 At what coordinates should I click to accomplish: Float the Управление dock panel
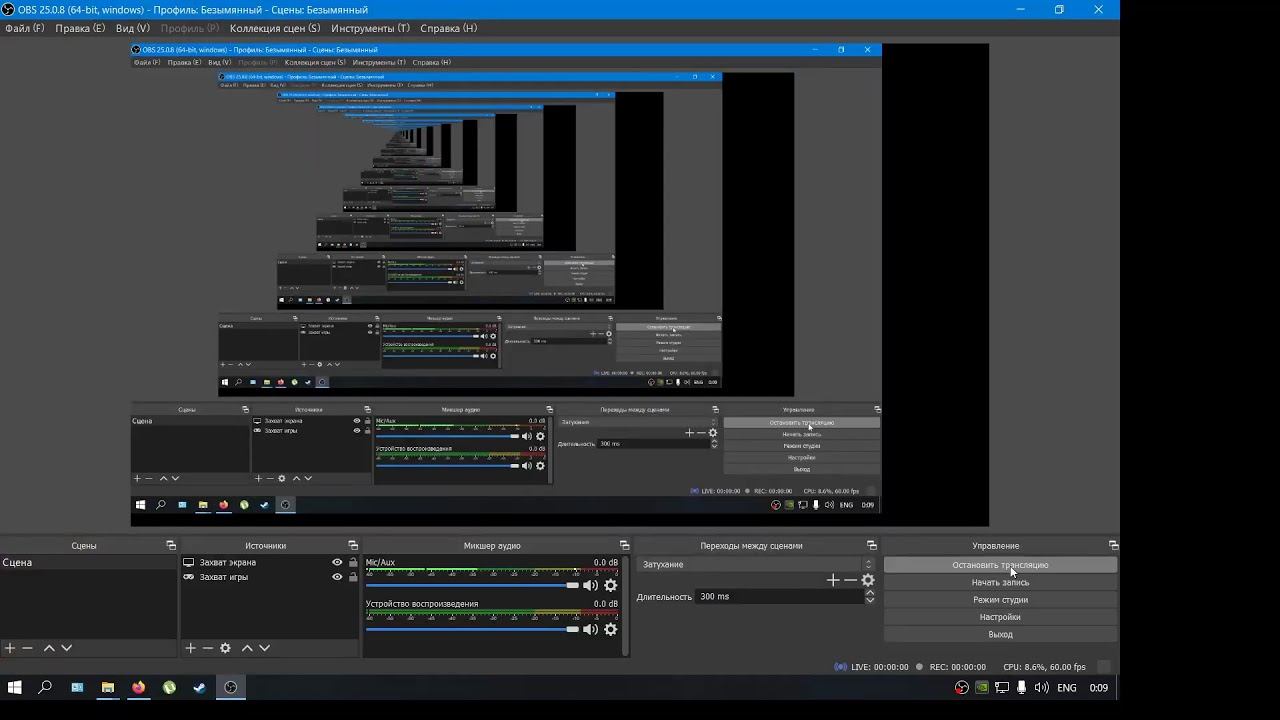[x=1113, y=545]
